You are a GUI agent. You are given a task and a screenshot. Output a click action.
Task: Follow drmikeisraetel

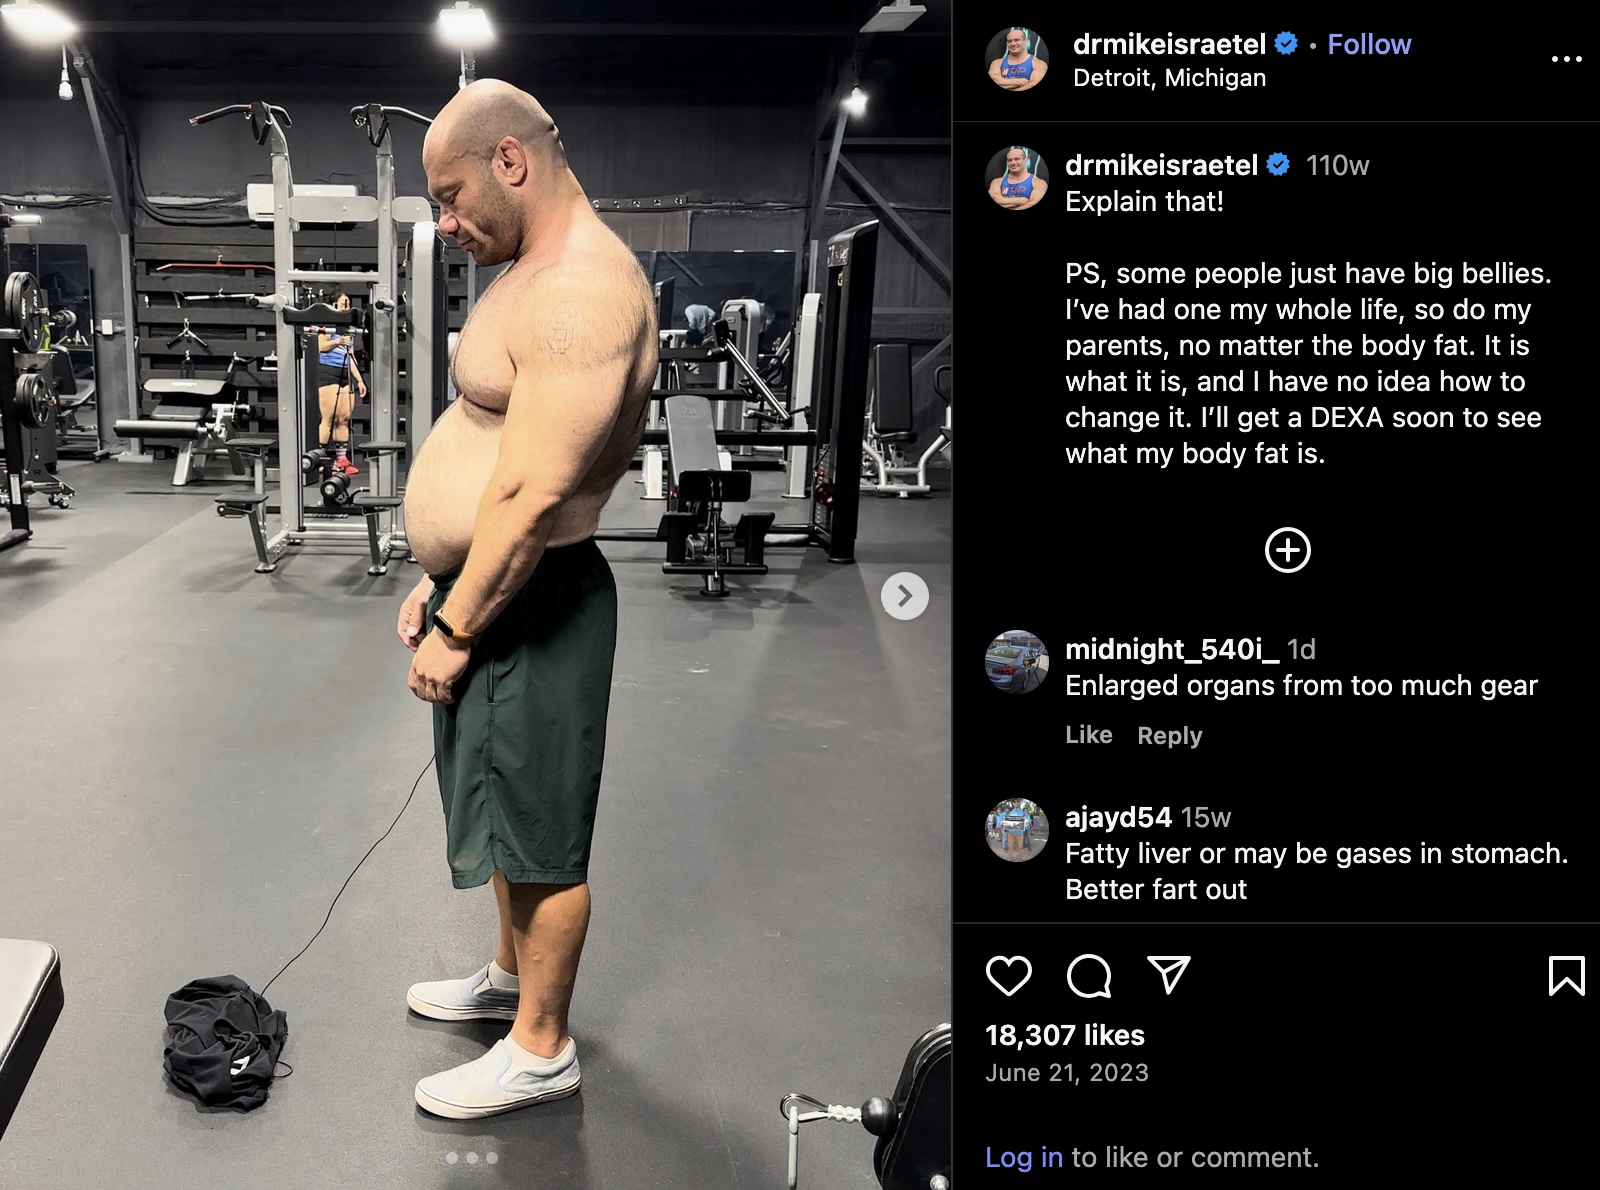tap(1369, 44)
